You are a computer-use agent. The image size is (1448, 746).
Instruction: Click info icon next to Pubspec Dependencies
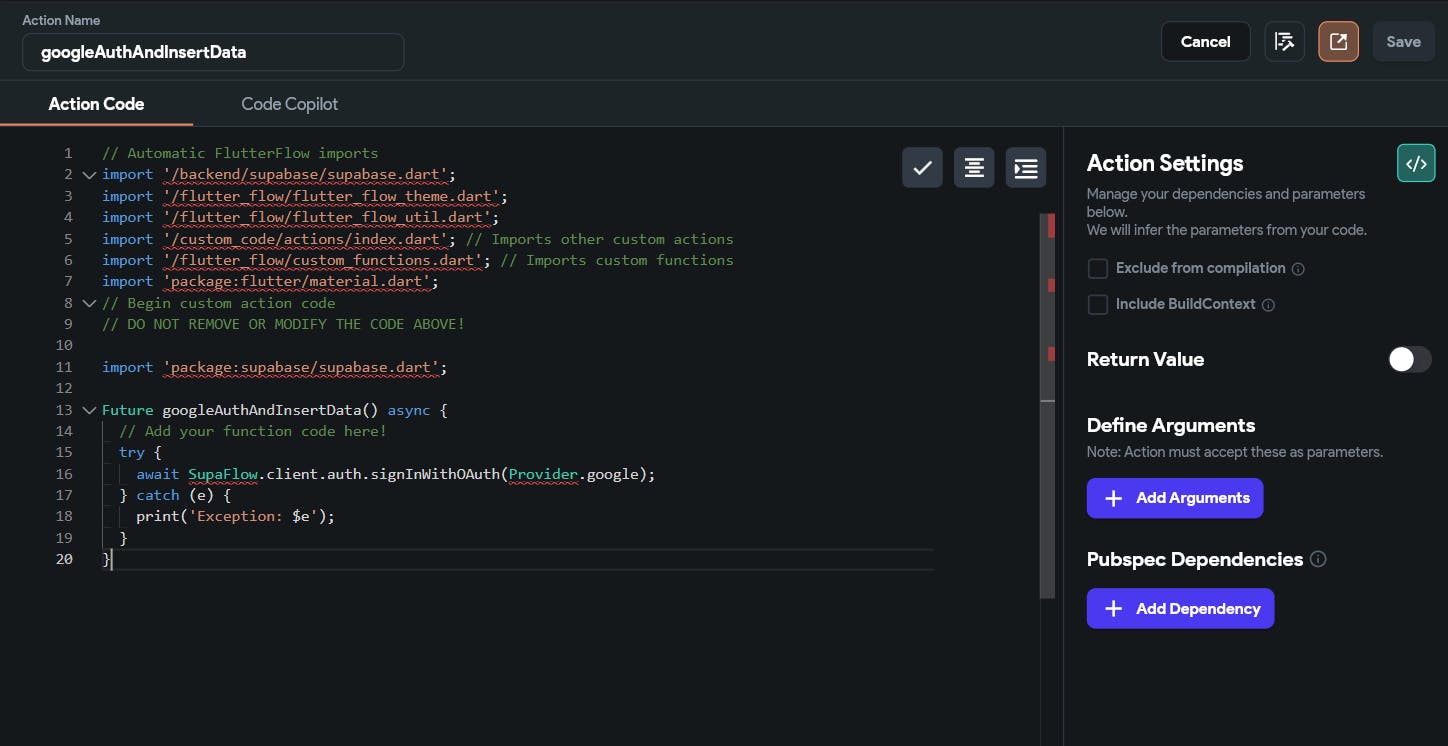[x=1318, y=559]
